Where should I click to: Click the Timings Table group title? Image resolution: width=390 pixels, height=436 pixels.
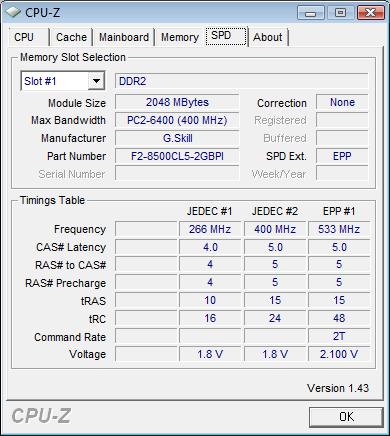pyautogui.click(x=52, y=200)
